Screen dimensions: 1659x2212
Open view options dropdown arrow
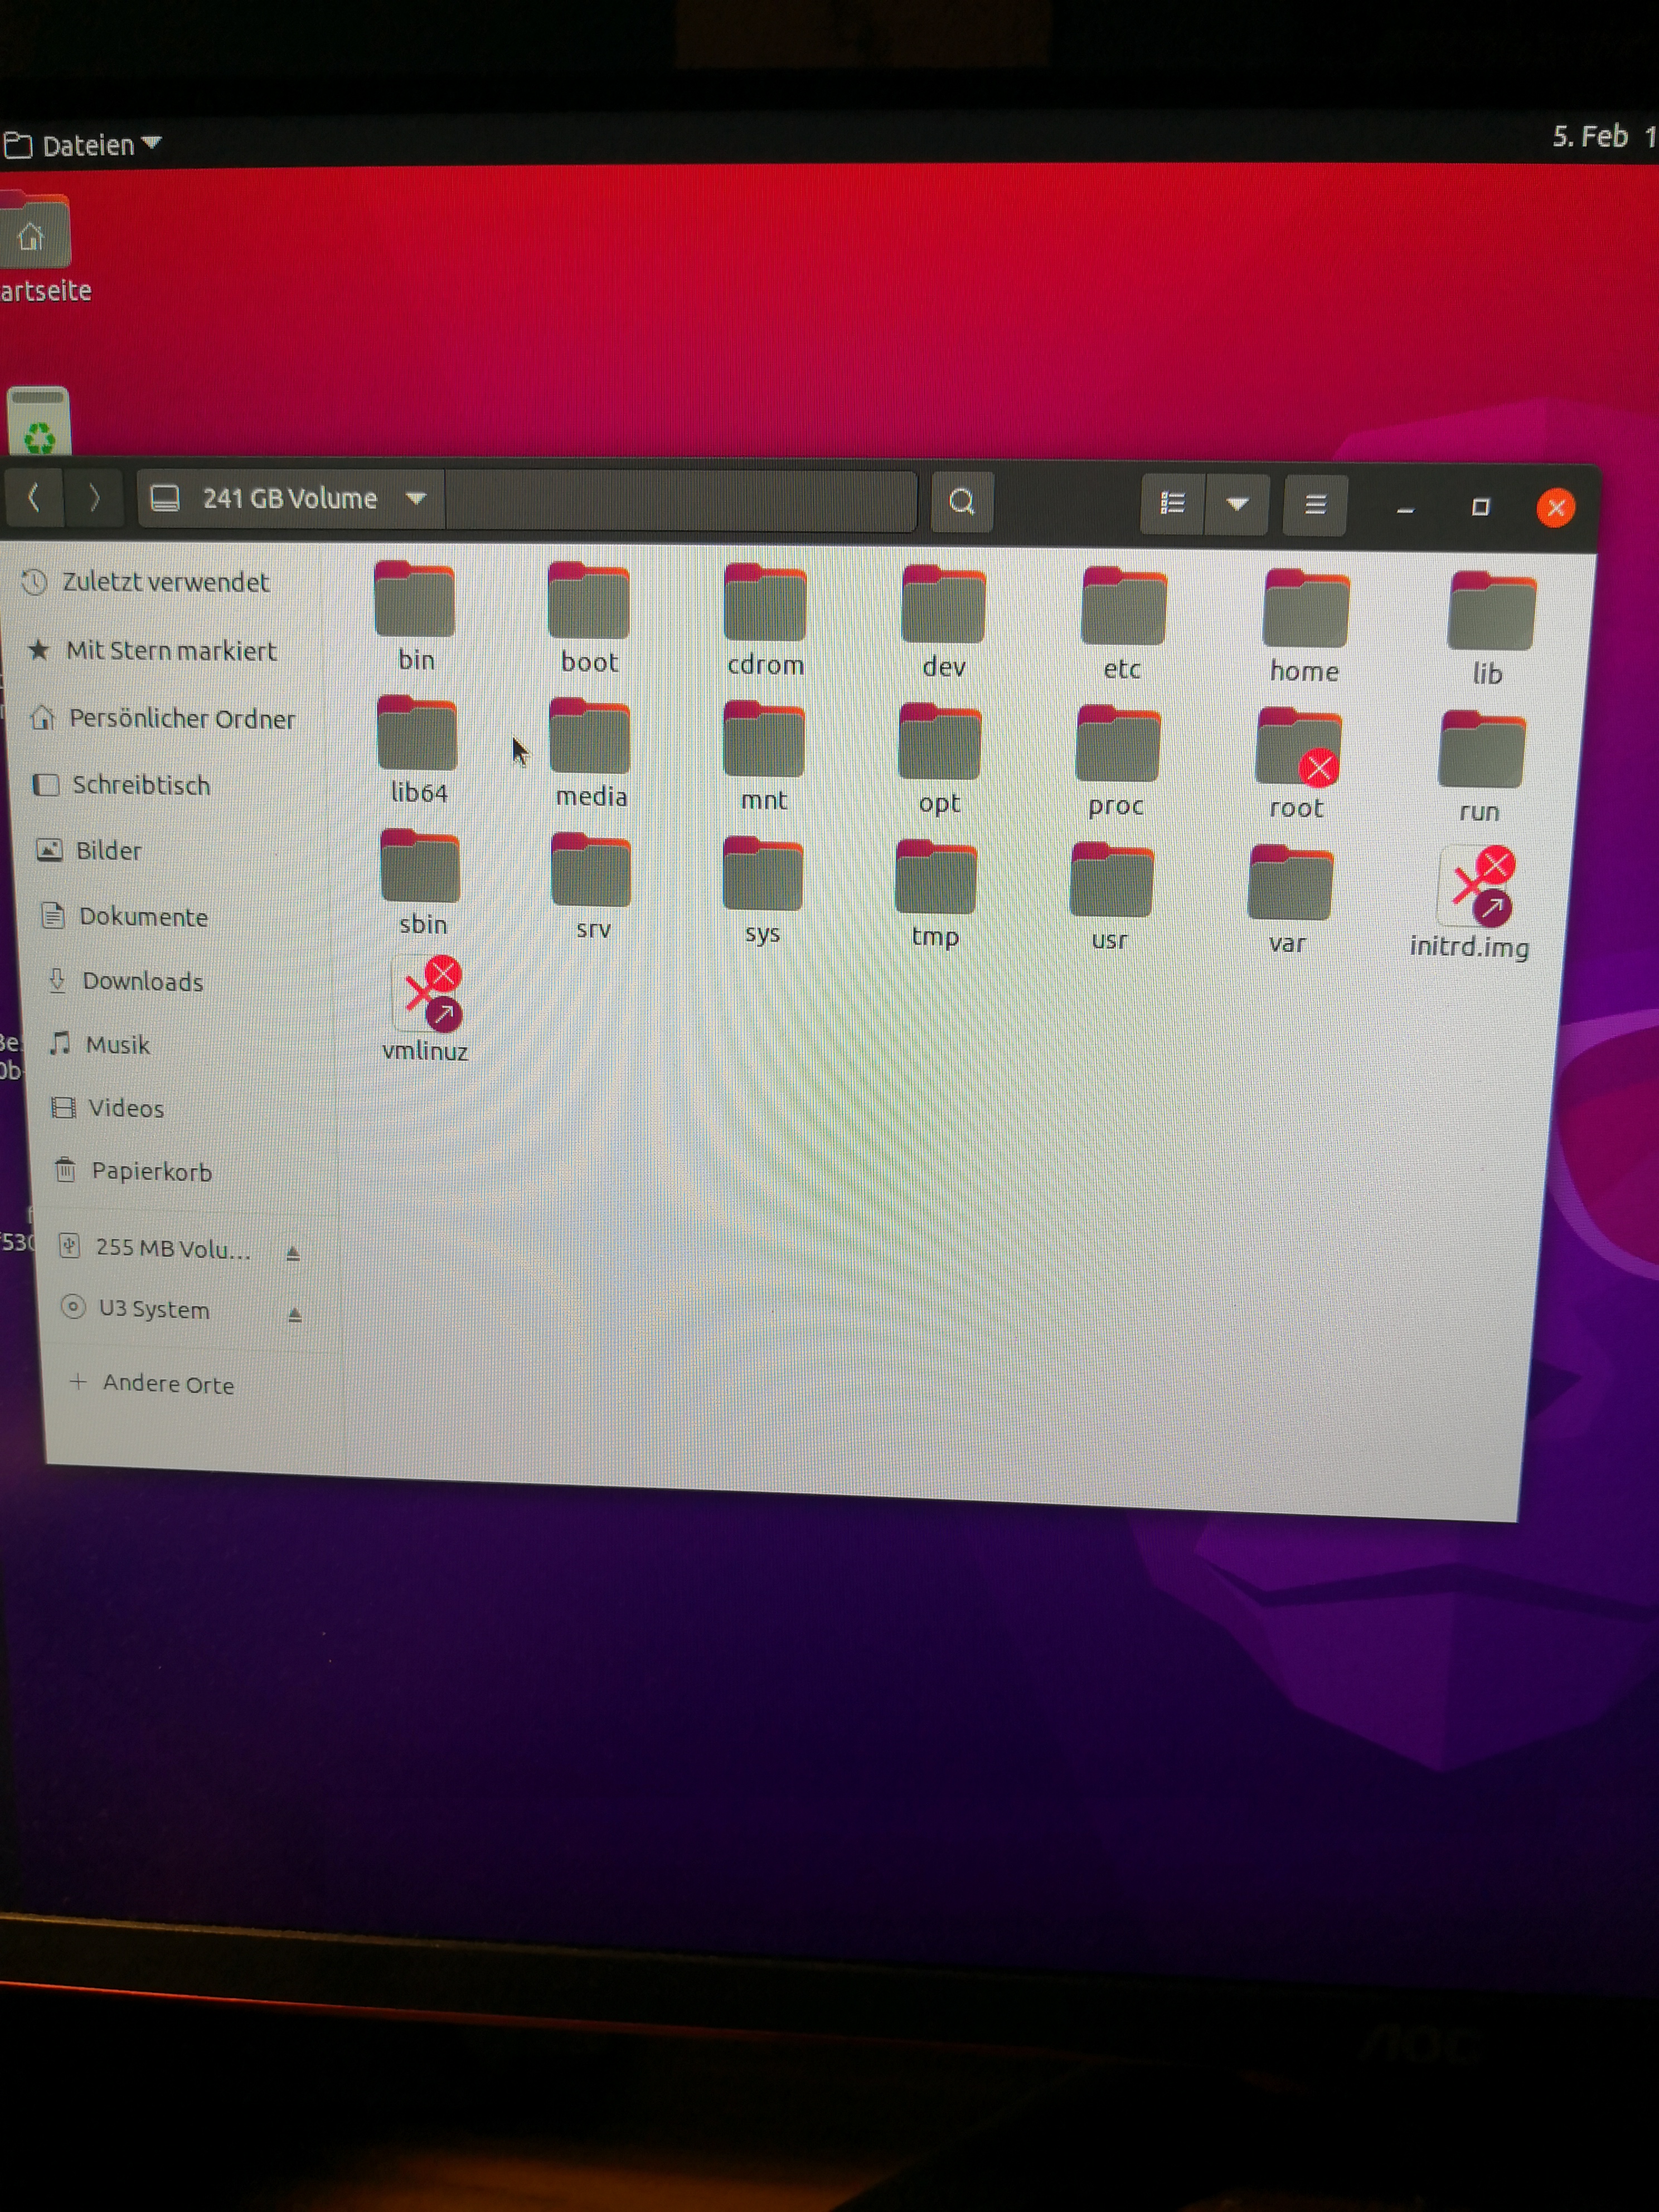pyautogui.click(x=1237, y=504)
